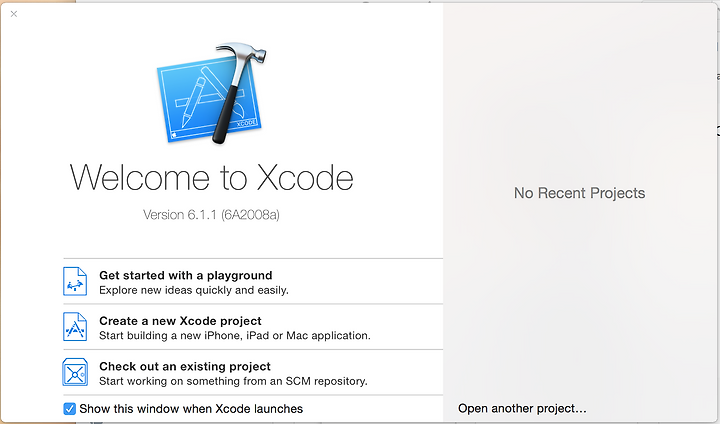The image size is (720, 424).
Task: Uncheck Show this window when Xcode launches
Action: (69, 408)
